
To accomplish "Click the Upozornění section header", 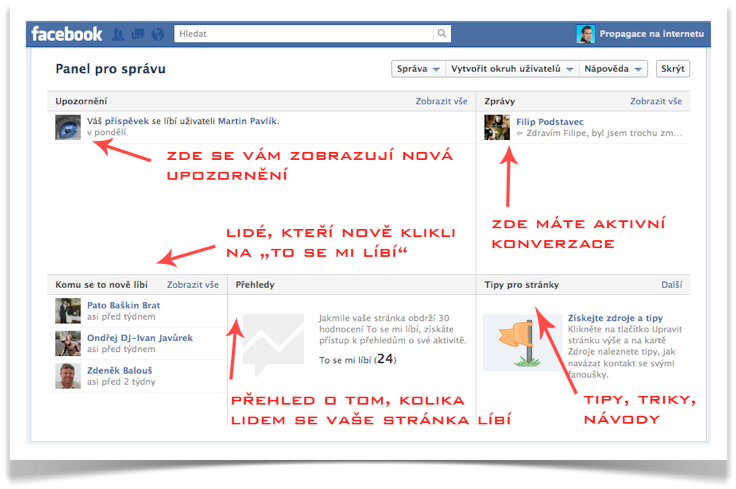I will tap(81, 101).
